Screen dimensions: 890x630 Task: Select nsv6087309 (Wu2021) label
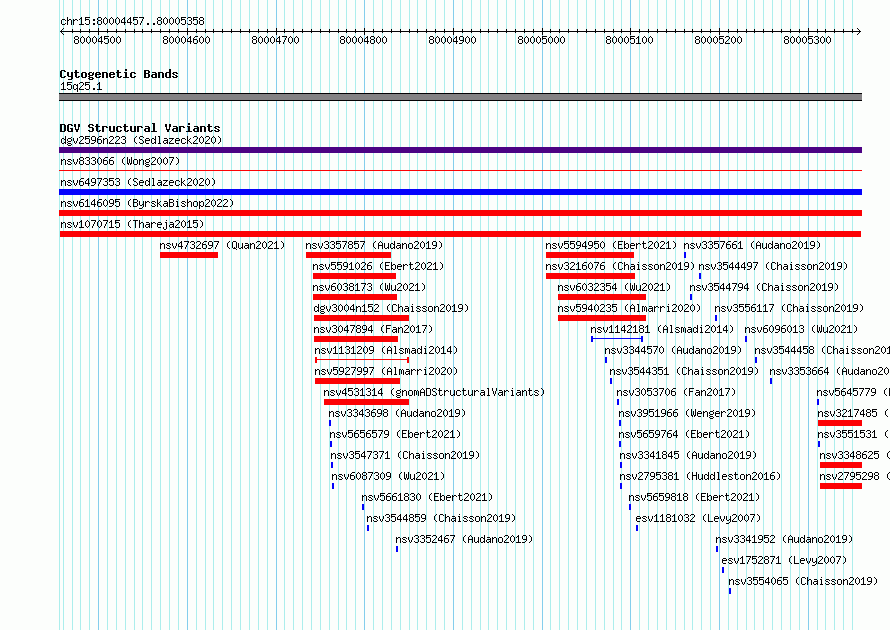[x=388, y=476]
